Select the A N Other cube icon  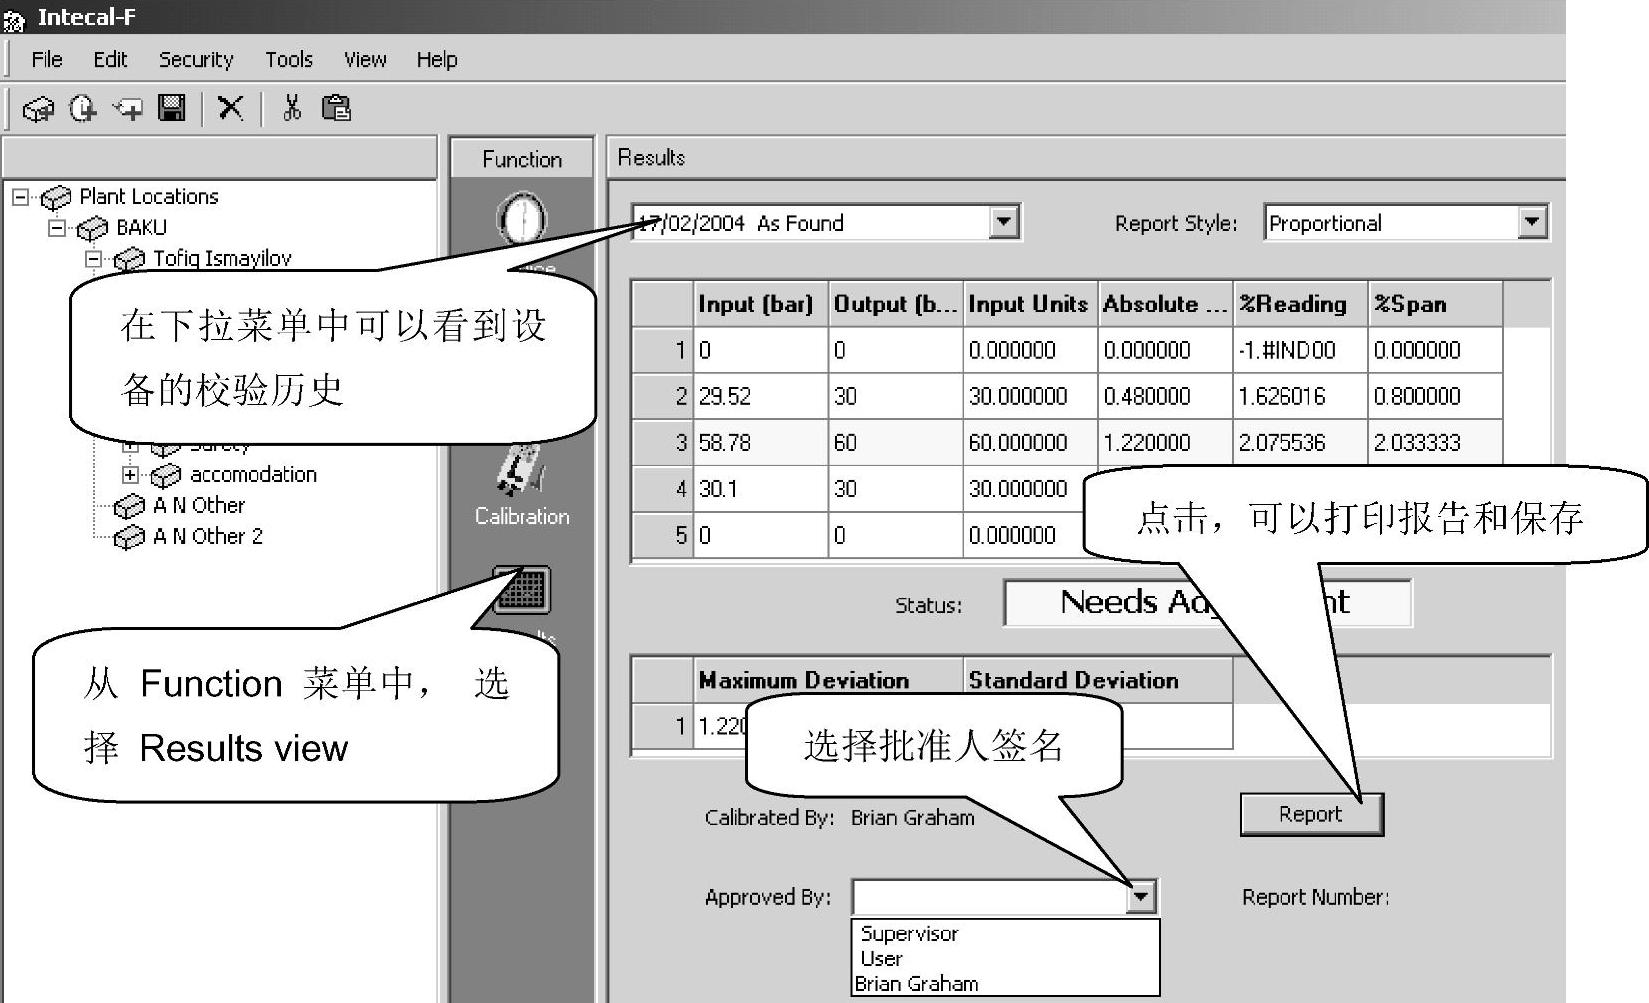(129, 506)
